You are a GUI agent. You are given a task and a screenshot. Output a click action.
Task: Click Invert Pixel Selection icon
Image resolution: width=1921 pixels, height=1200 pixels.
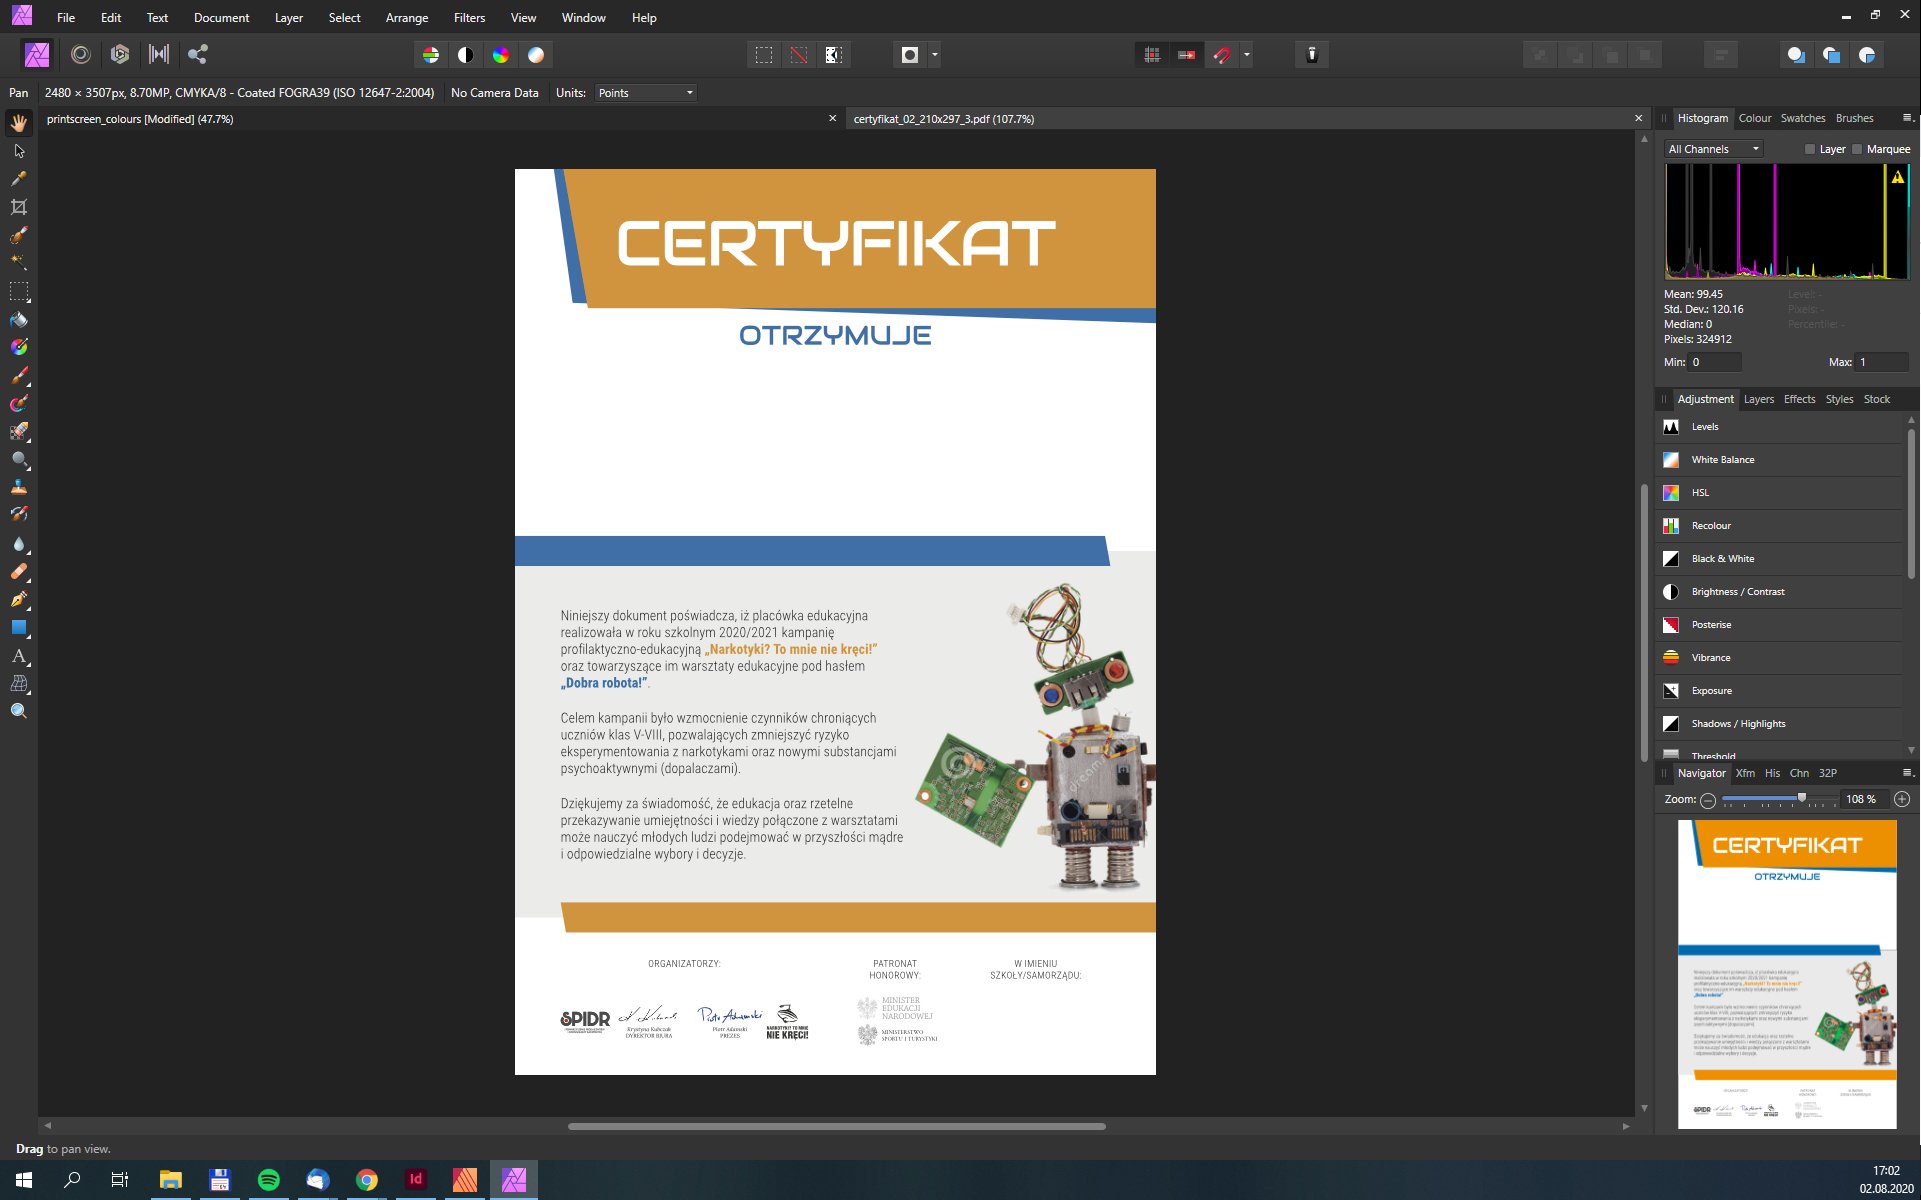[x=834, y=55]
